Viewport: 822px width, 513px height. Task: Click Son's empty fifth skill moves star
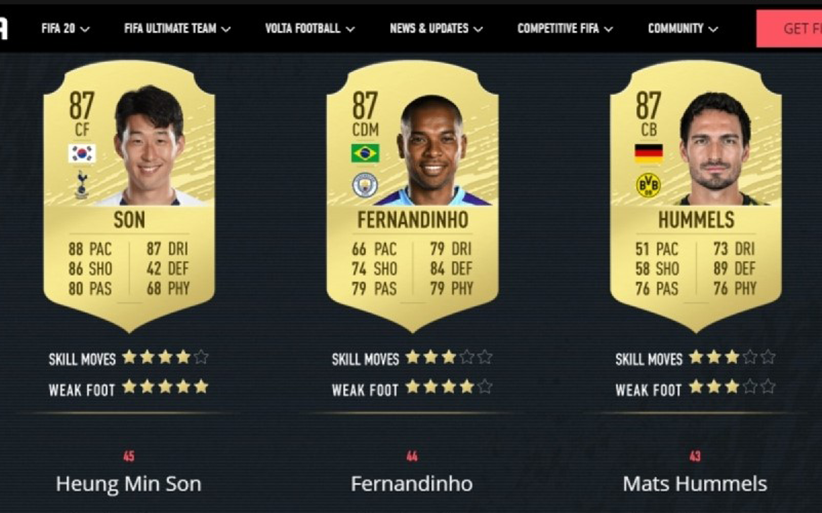click(x=201, y=357)
